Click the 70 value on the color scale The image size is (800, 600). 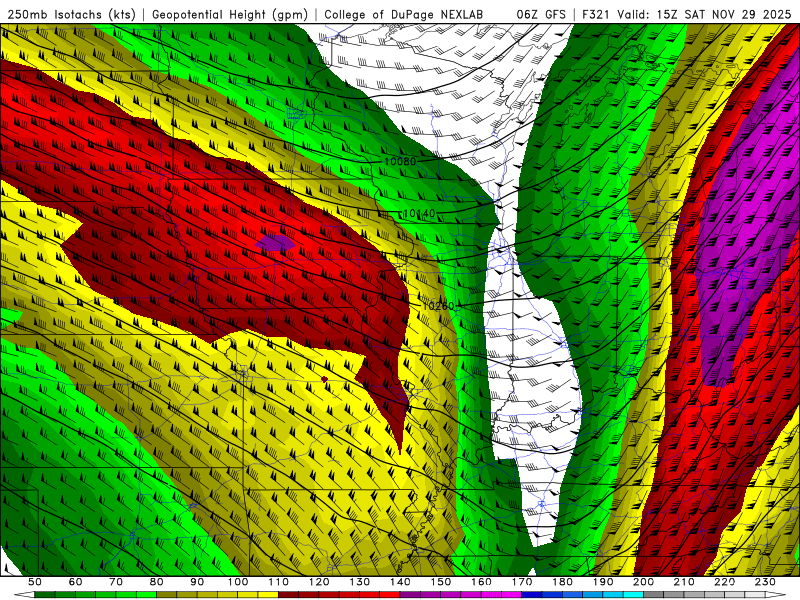[x=116, y=582]
